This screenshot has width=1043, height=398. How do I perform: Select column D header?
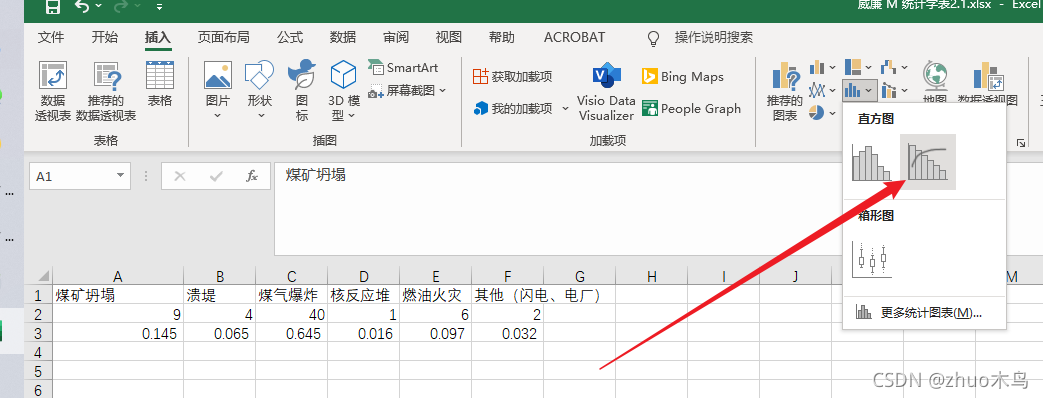pos(364,276)
